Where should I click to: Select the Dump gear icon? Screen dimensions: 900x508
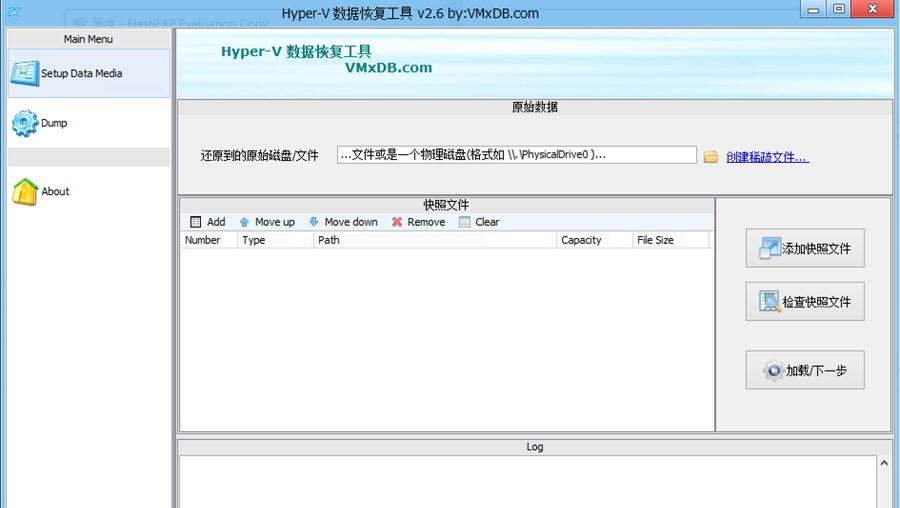click(24, 123)
